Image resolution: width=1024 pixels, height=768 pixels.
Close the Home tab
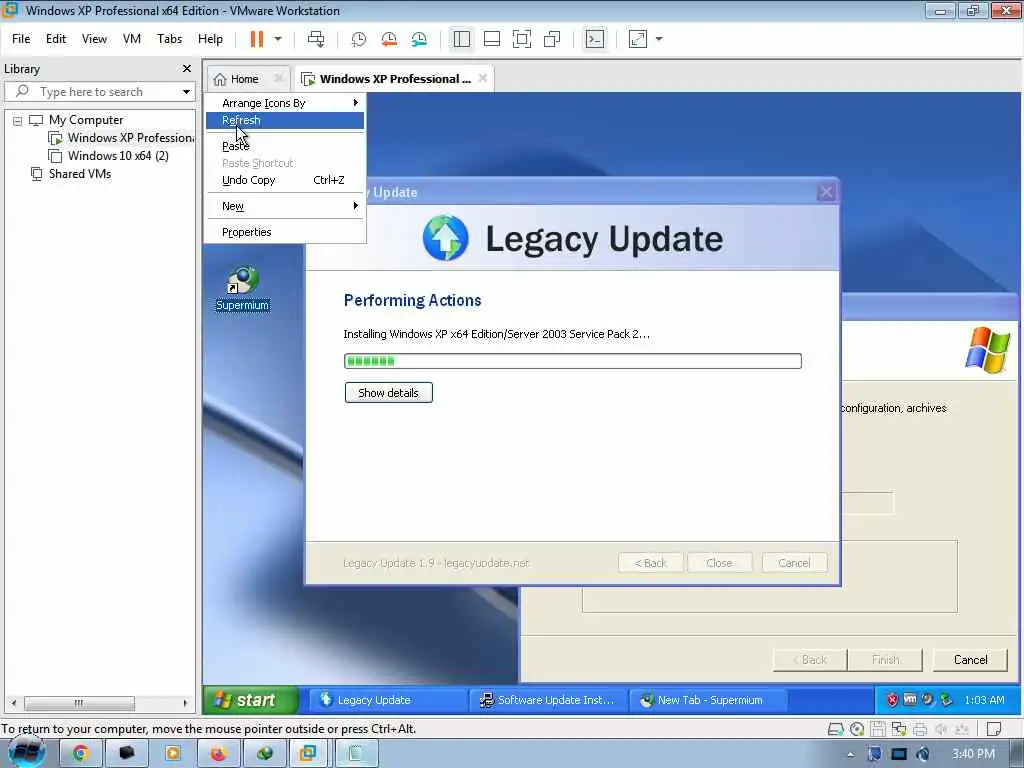pos(279,78)
